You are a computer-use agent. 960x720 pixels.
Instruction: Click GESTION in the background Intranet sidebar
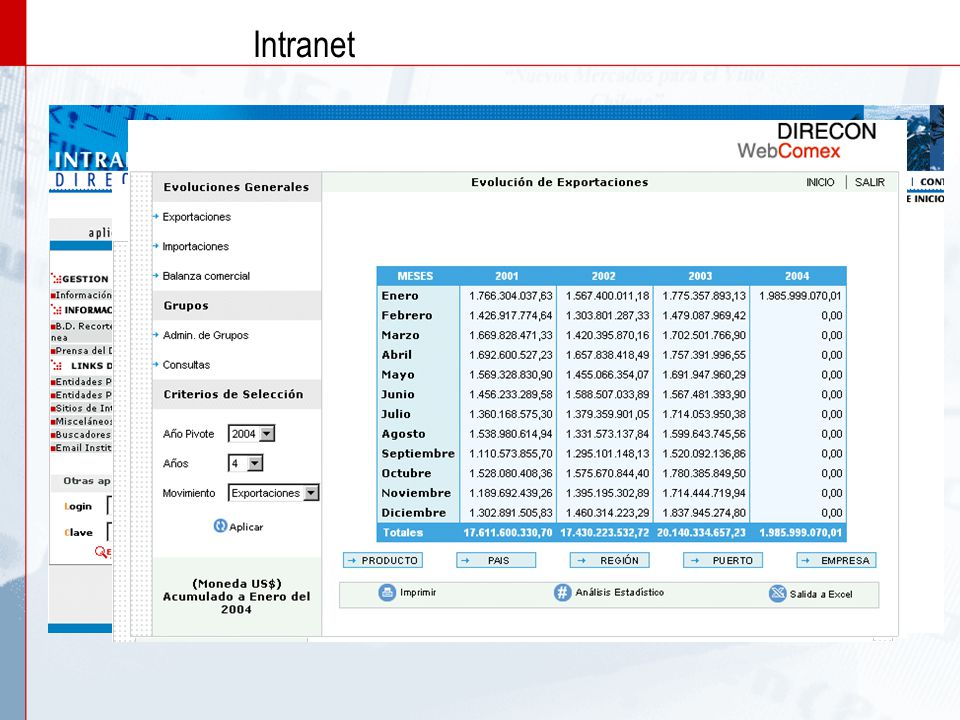click(85, 279)
